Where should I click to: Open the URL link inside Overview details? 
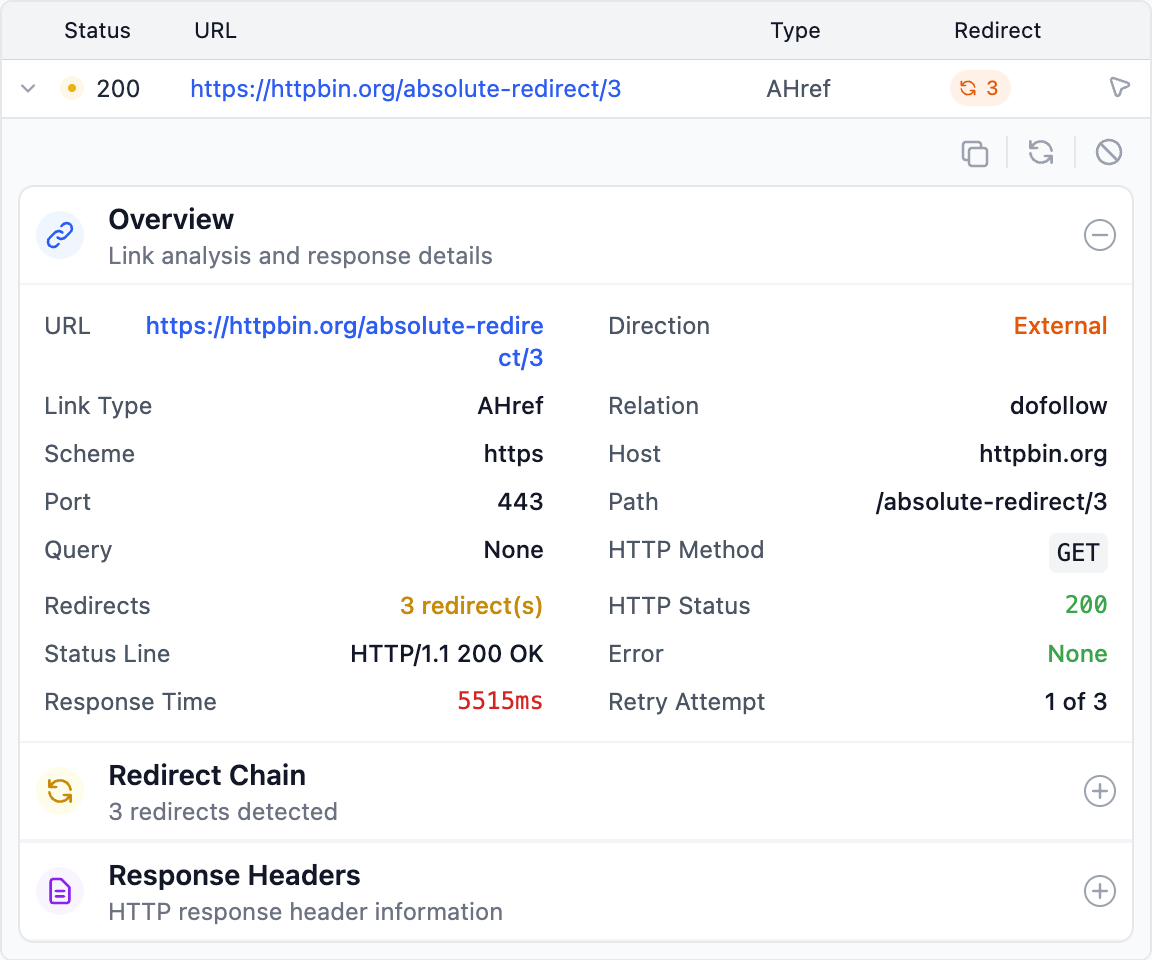click(345, 327)
